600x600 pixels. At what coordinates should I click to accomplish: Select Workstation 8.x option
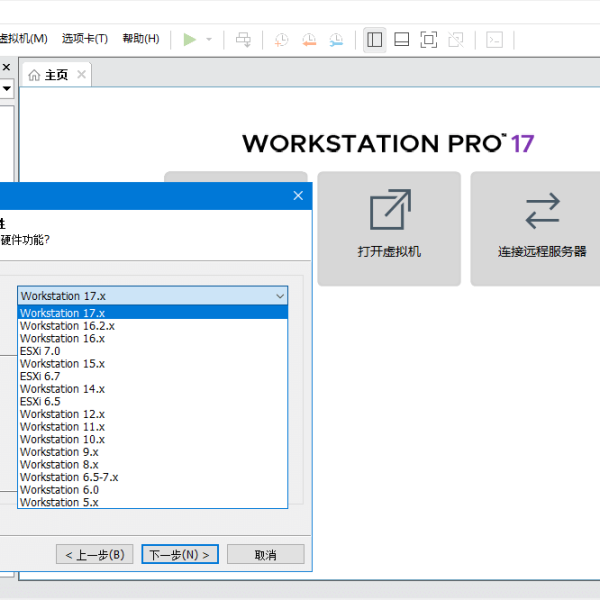click(x=152, y=465)
